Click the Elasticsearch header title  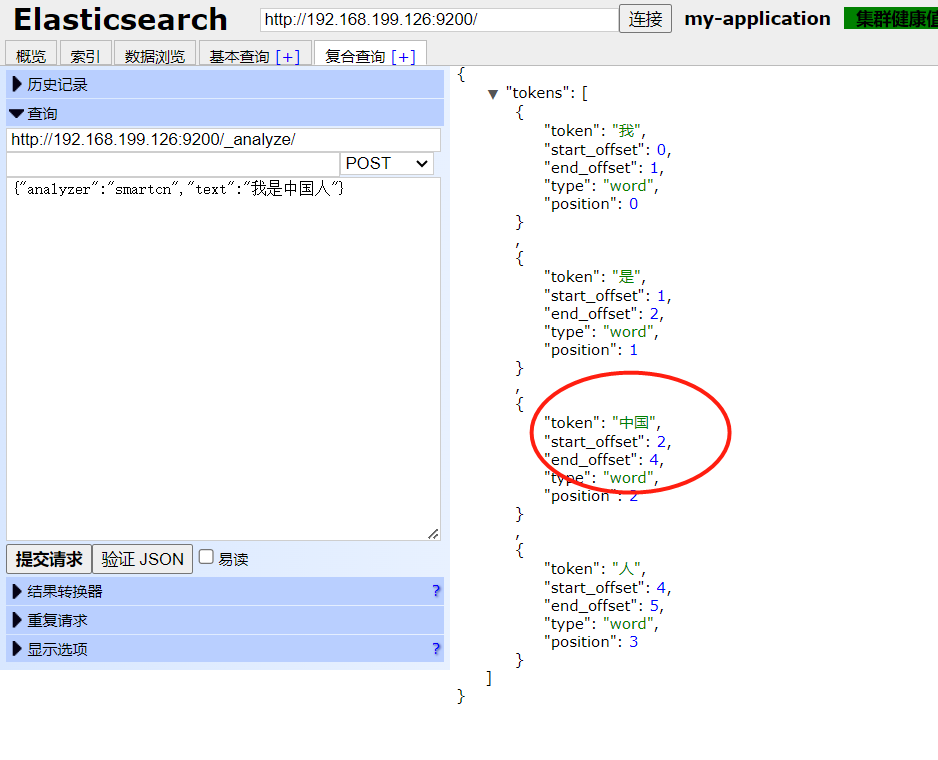tap(120, 19)
